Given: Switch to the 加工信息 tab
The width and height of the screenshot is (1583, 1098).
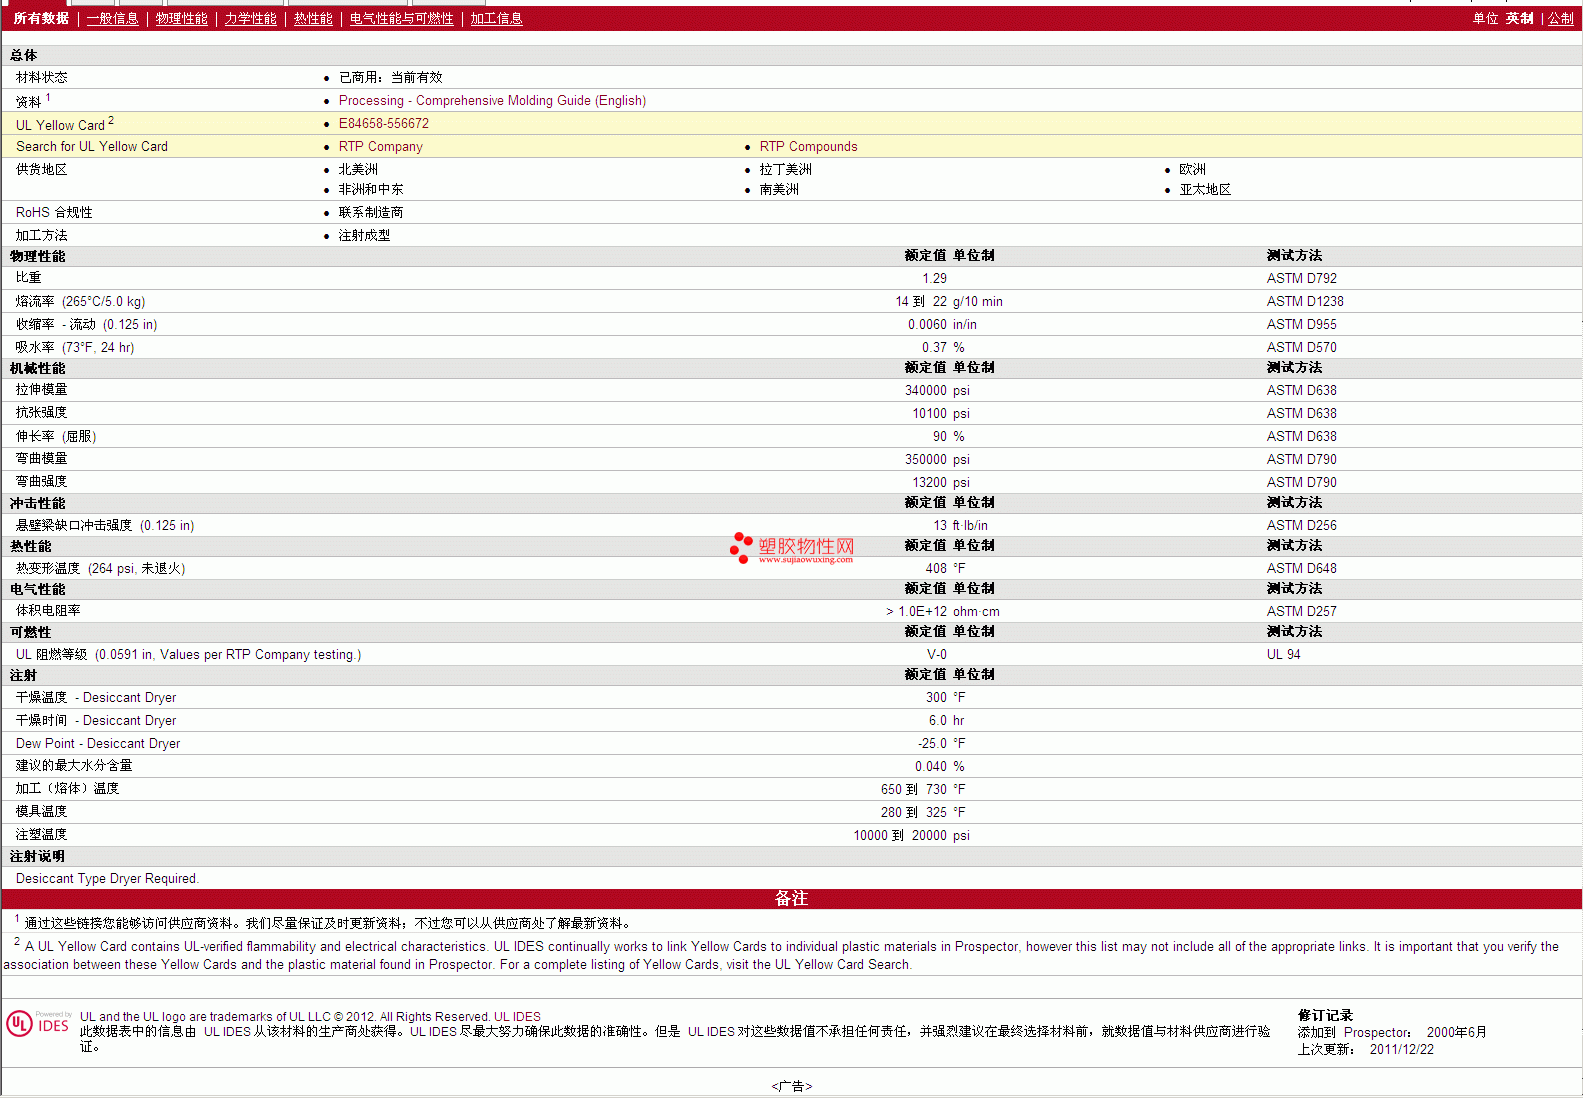Looking at the screenshot, I should point(496,18).
